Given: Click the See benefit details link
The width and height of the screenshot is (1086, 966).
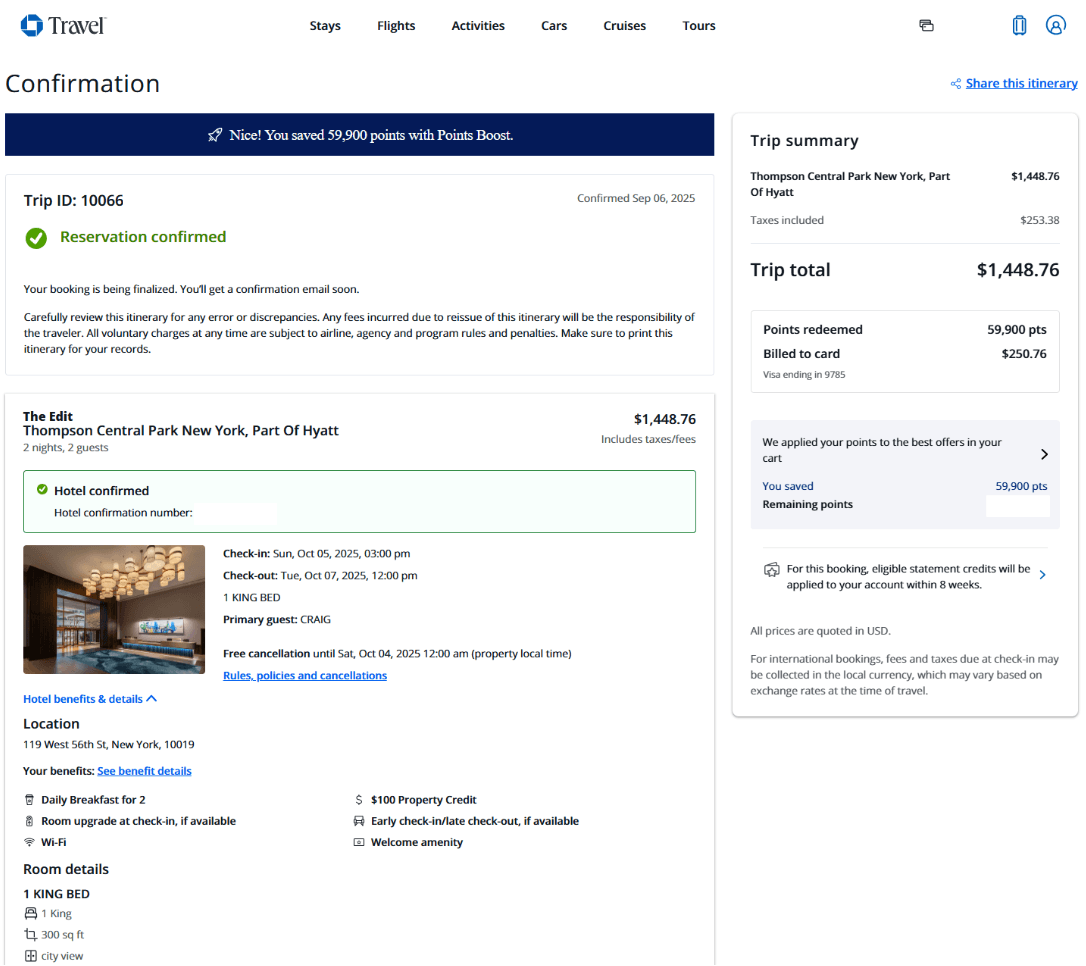Looking at the screenshot, I should 144,770.
